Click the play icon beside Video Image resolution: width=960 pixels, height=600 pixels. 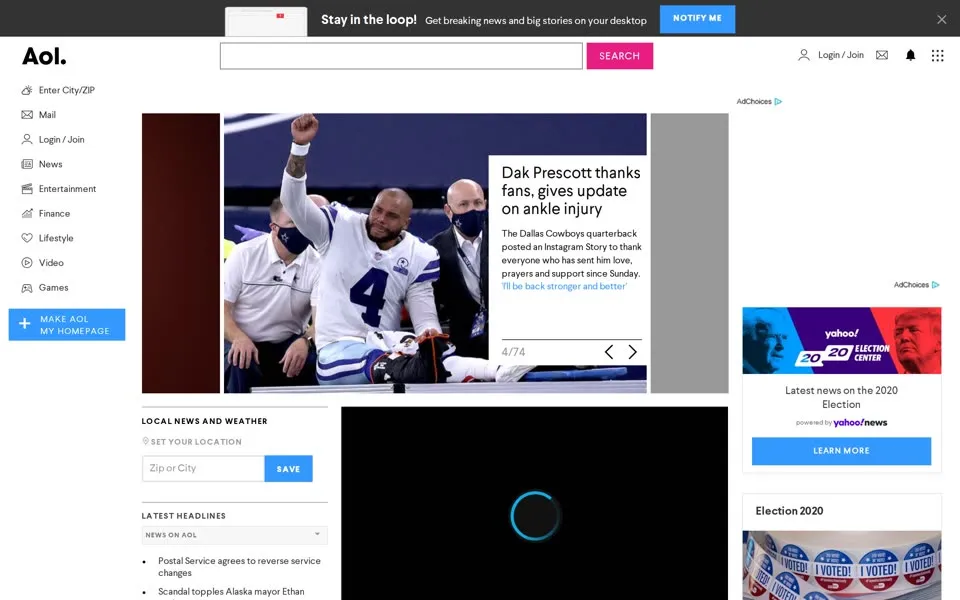27,263
